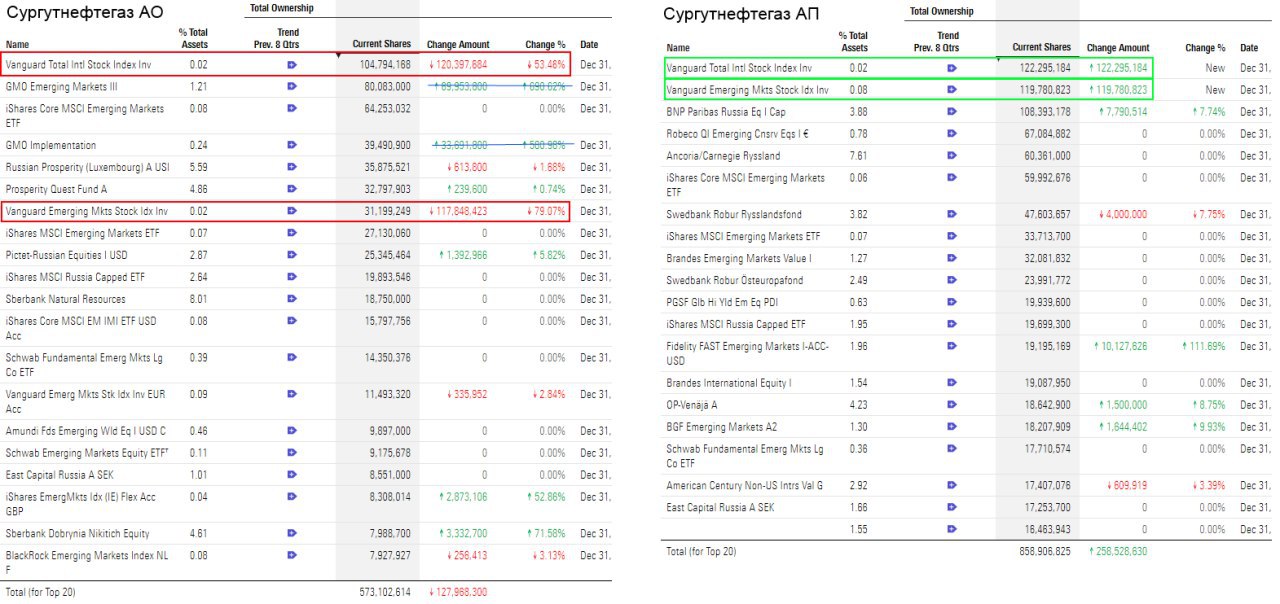
Task: Select Vanguard Total Intl Stock Index Inv in АО table
Action: coord(78,64)
